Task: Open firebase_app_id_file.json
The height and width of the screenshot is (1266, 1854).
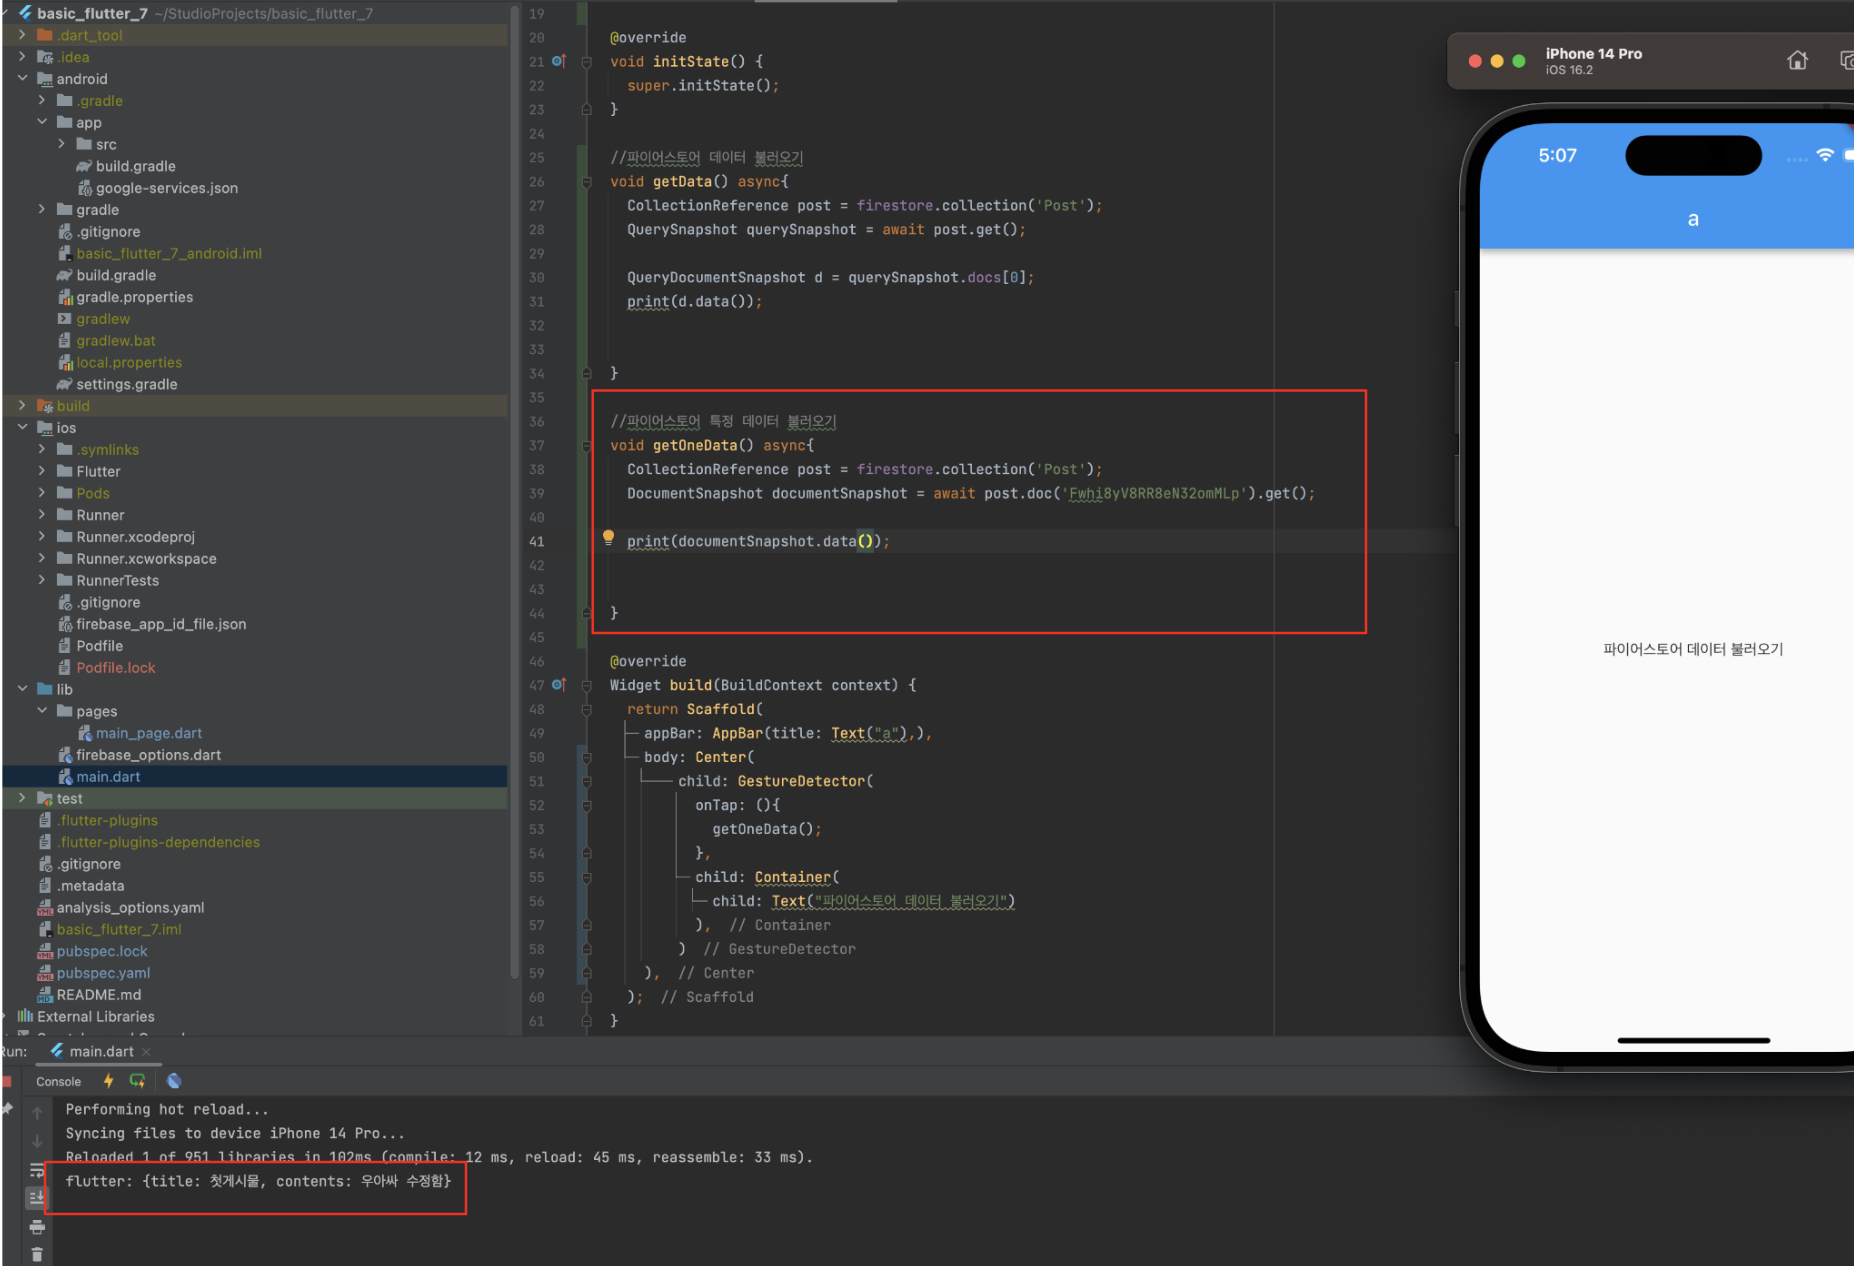Action: click(x=161, y=624)
